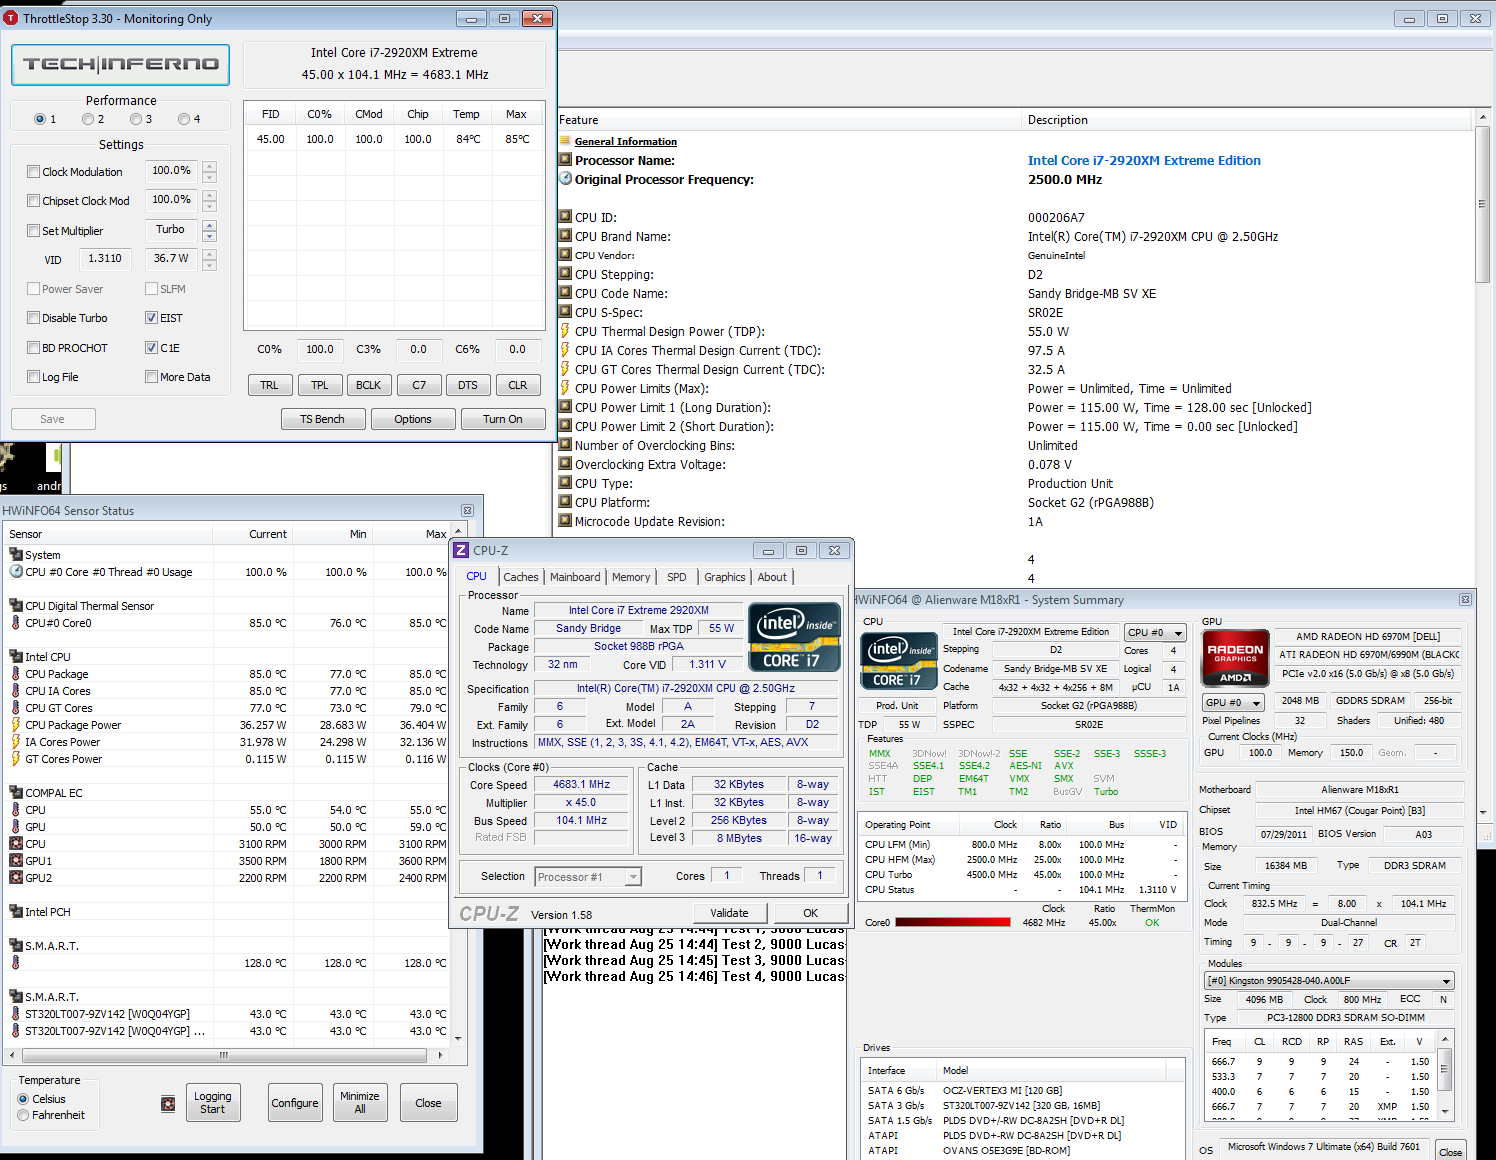Click the CPU Thermal Design Power icon

coord(565,331)
